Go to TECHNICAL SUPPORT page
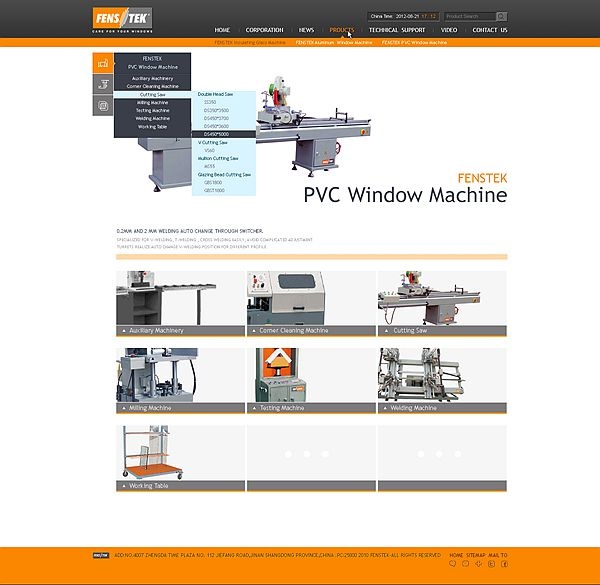600x585 pixels. click(397, 30)
